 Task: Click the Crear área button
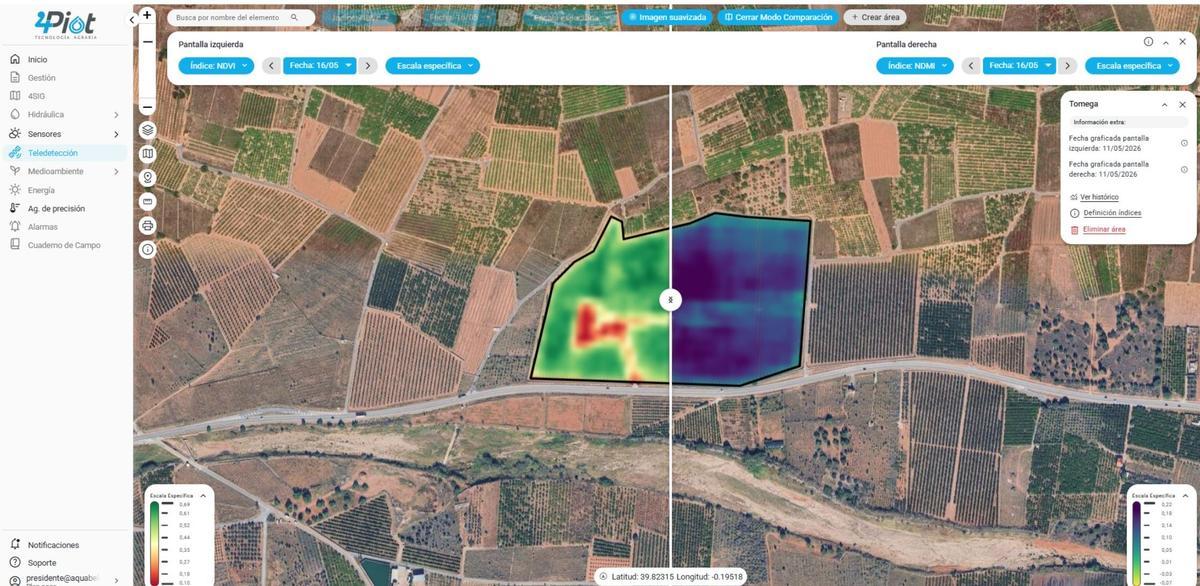(x=876, y=17)
